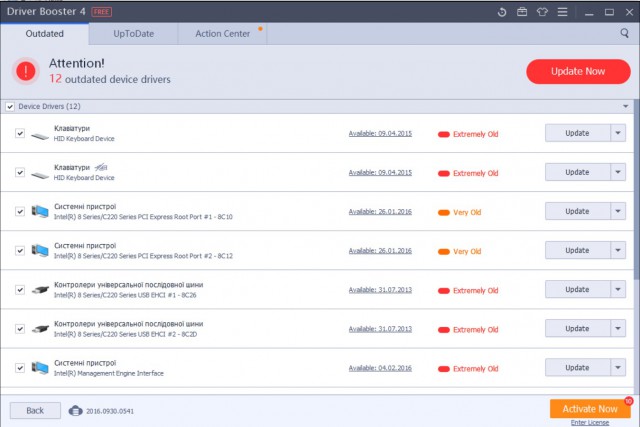Image resolution: width=640 pixels, height=427 pixels.
Task: Uncheck the Root Port #1 - 8C10 checkbox
Action: (x=20, y=211)
